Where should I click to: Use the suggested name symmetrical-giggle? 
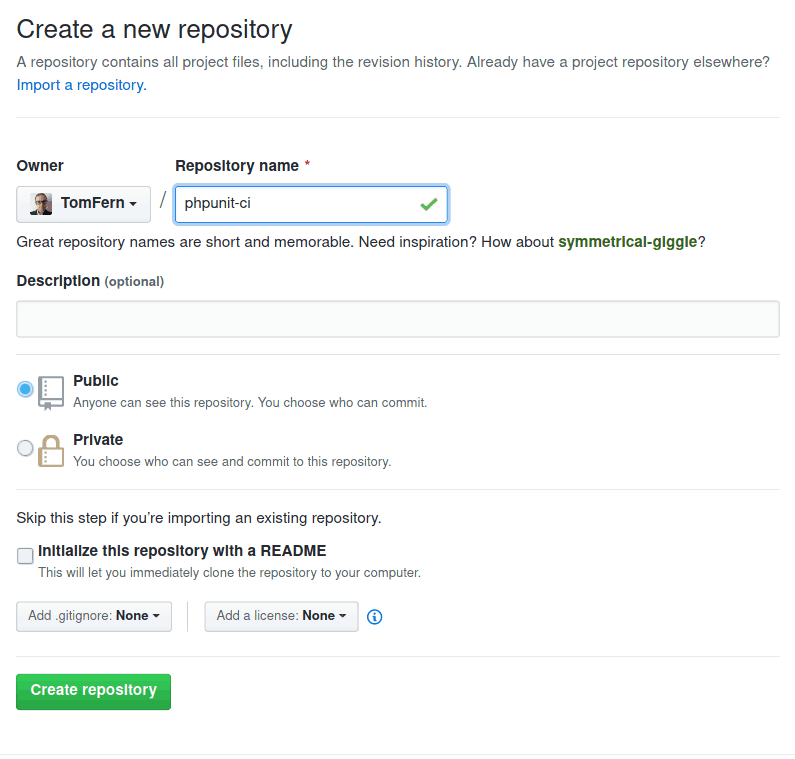click(x=627, y=242)
